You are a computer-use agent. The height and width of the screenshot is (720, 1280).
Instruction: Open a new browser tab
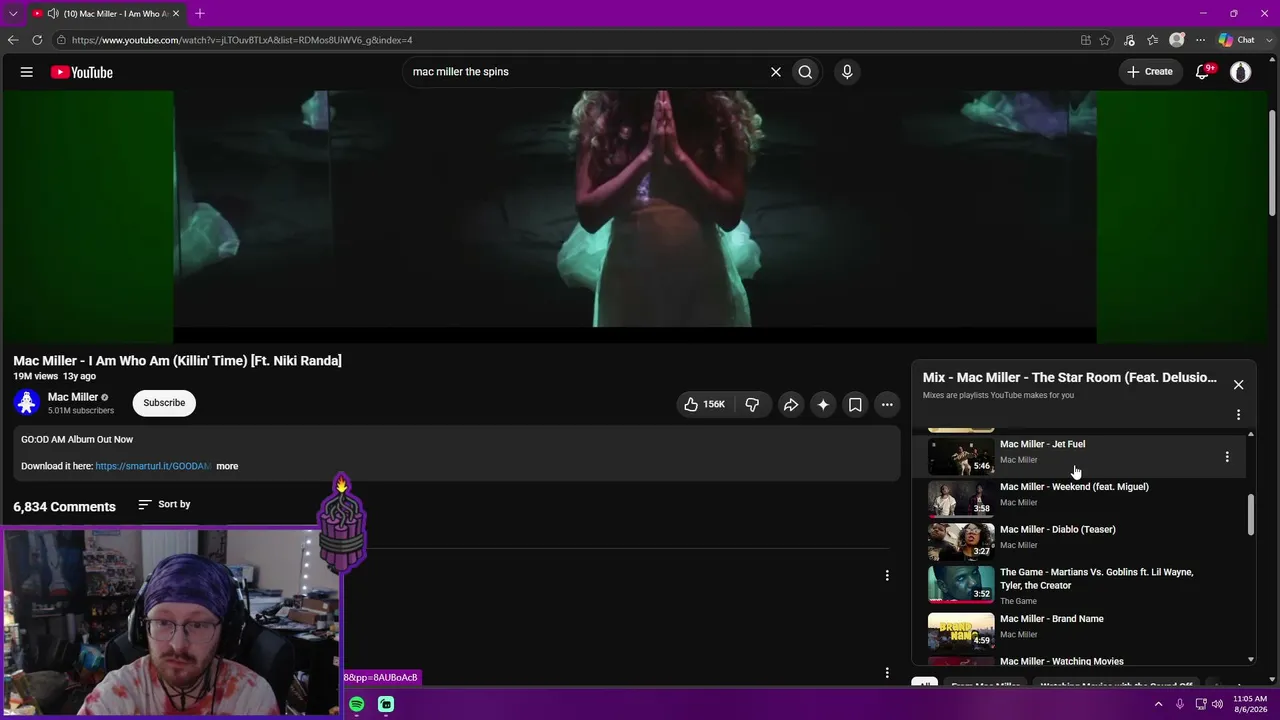click(x=200, y=14)
